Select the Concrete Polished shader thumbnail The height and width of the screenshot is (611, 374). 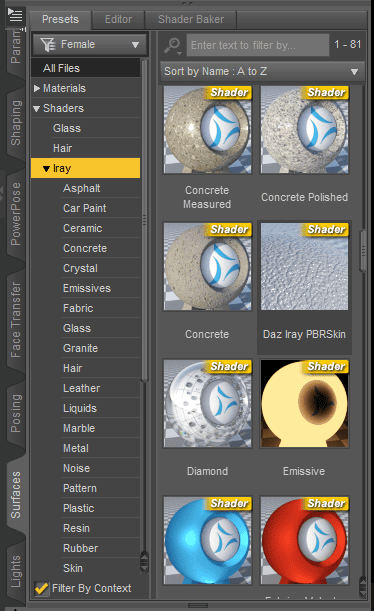(x=305, y=130)
